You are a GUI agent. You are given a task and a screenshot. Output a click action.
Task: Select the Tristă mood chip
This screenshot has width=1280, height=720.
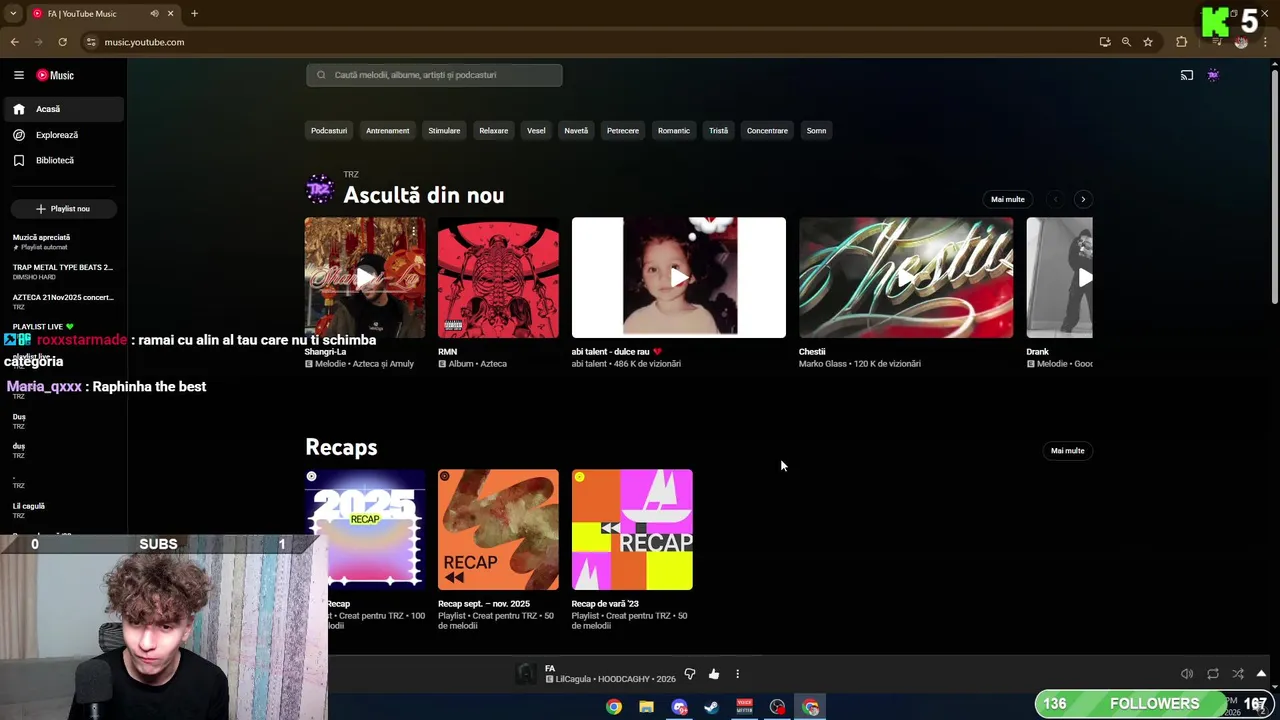(718, 131)
